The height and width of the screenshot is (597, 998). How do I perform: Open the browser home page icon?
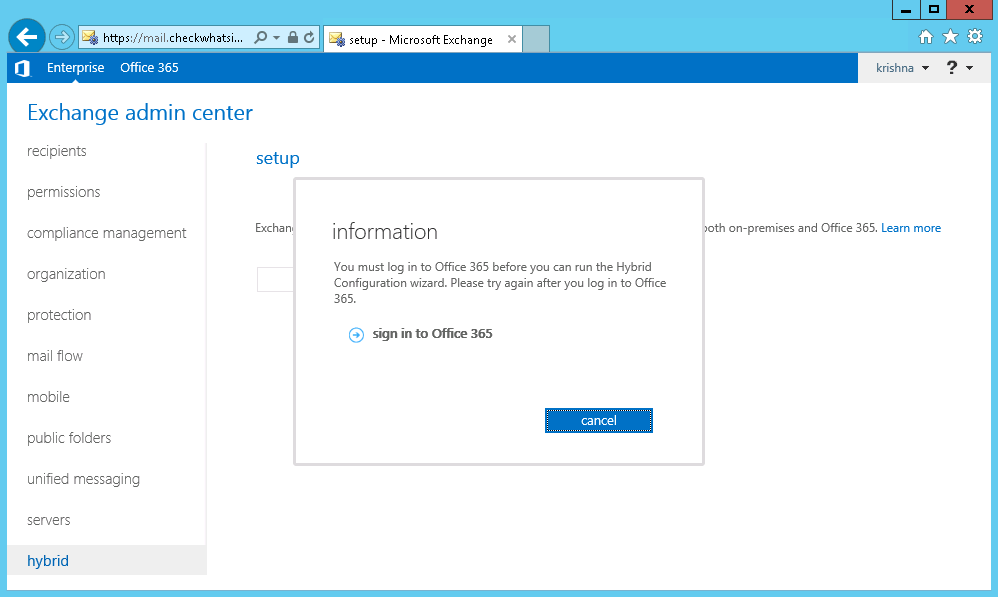pyautogui.click(x=926, y=37)
